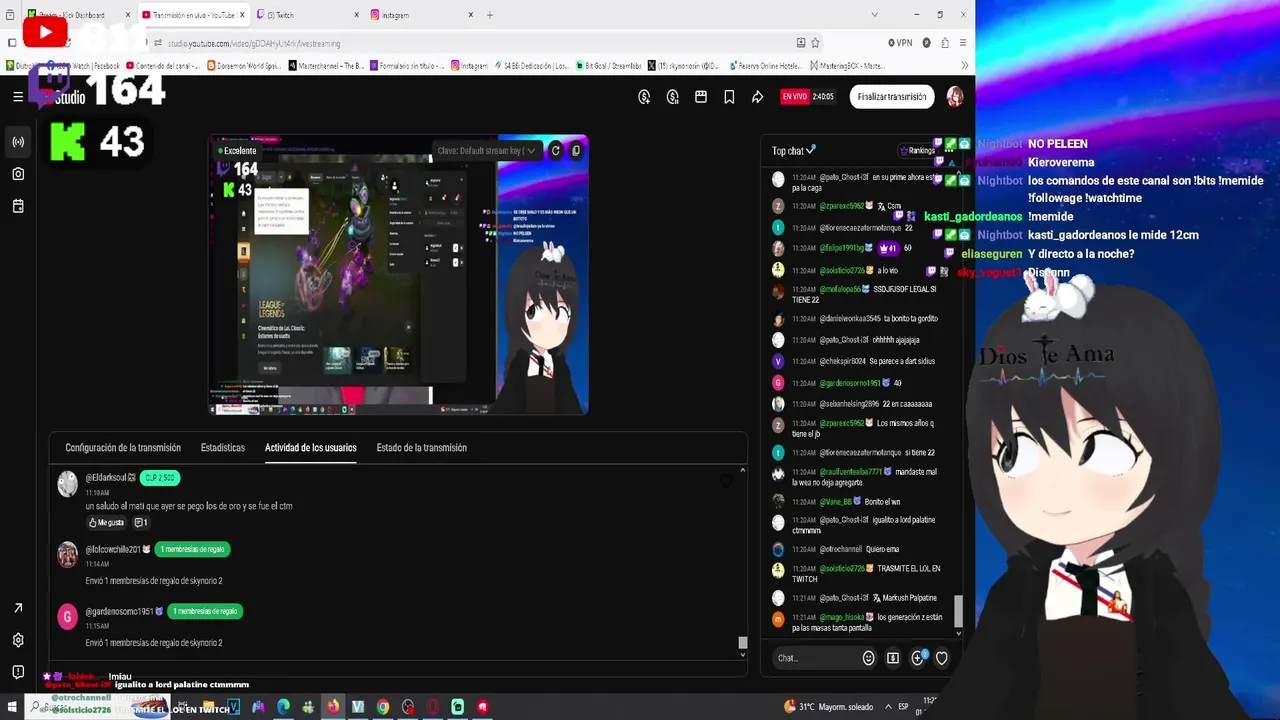Open the Top chat dropdown
Viewport: 1280px width, 720px height.
coord(793,151)
